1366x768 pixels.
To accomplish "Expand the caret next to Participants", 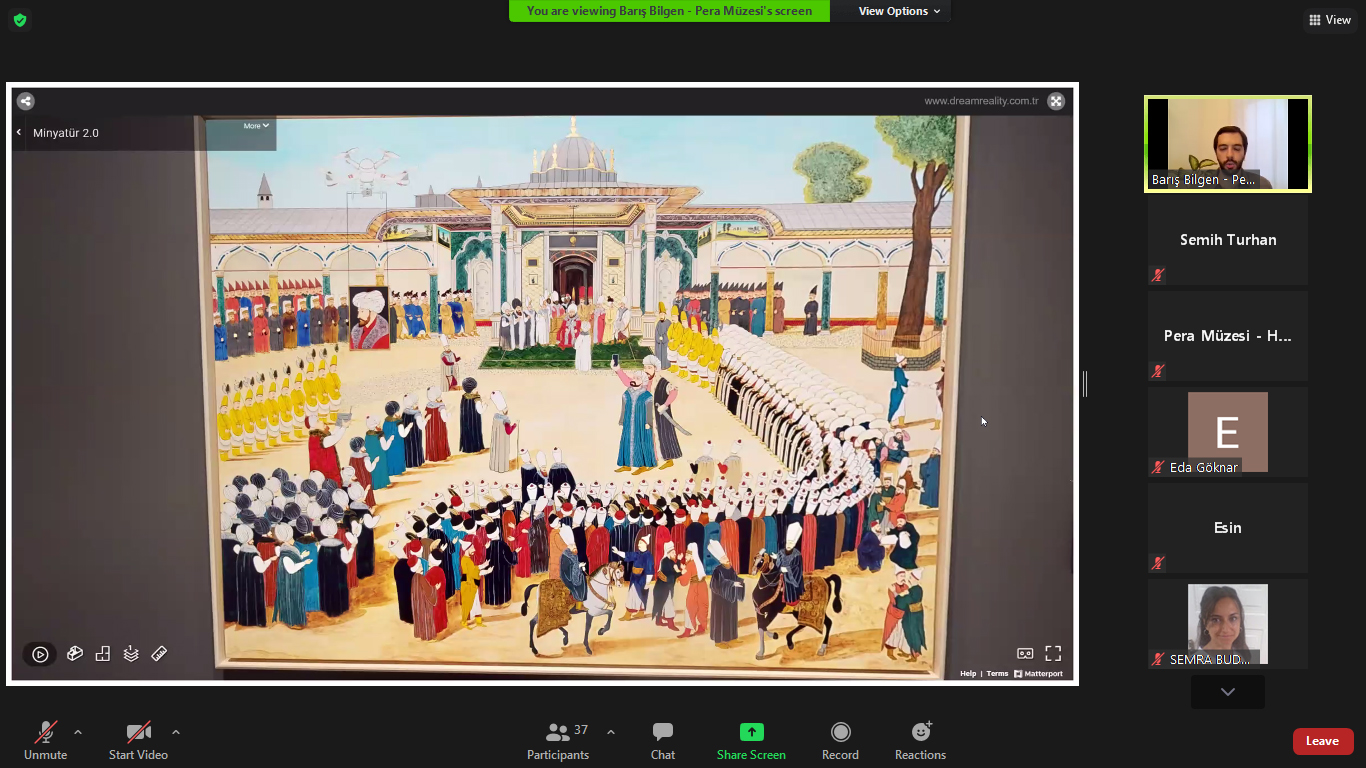I will (611, 732).
